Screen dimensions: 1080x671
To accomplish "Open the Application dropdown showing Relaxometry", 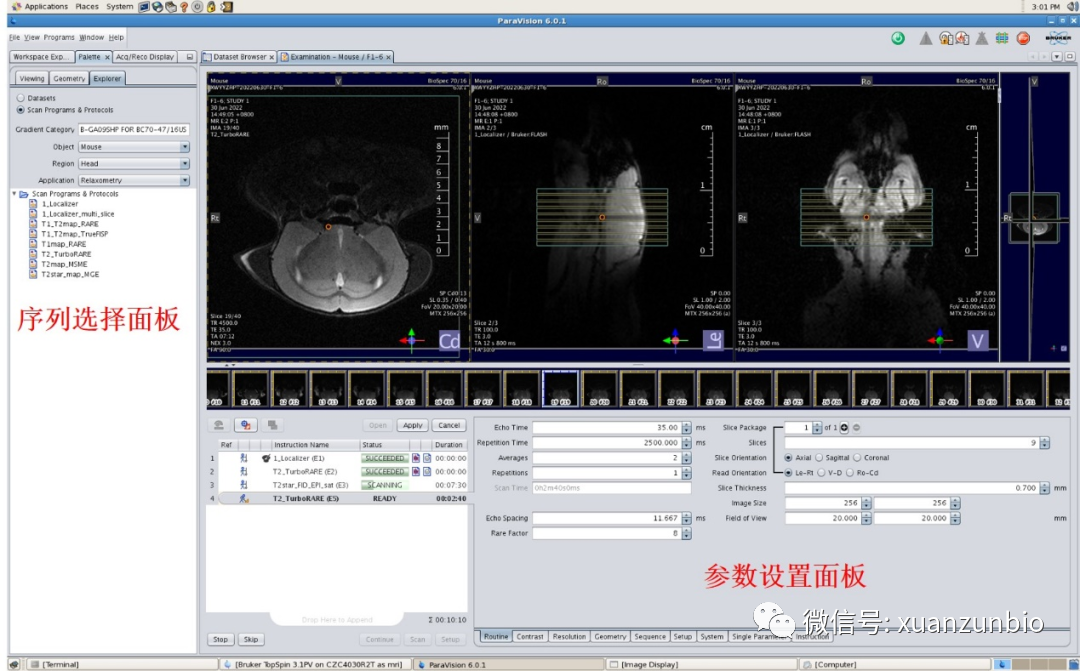I will (134, 180).
